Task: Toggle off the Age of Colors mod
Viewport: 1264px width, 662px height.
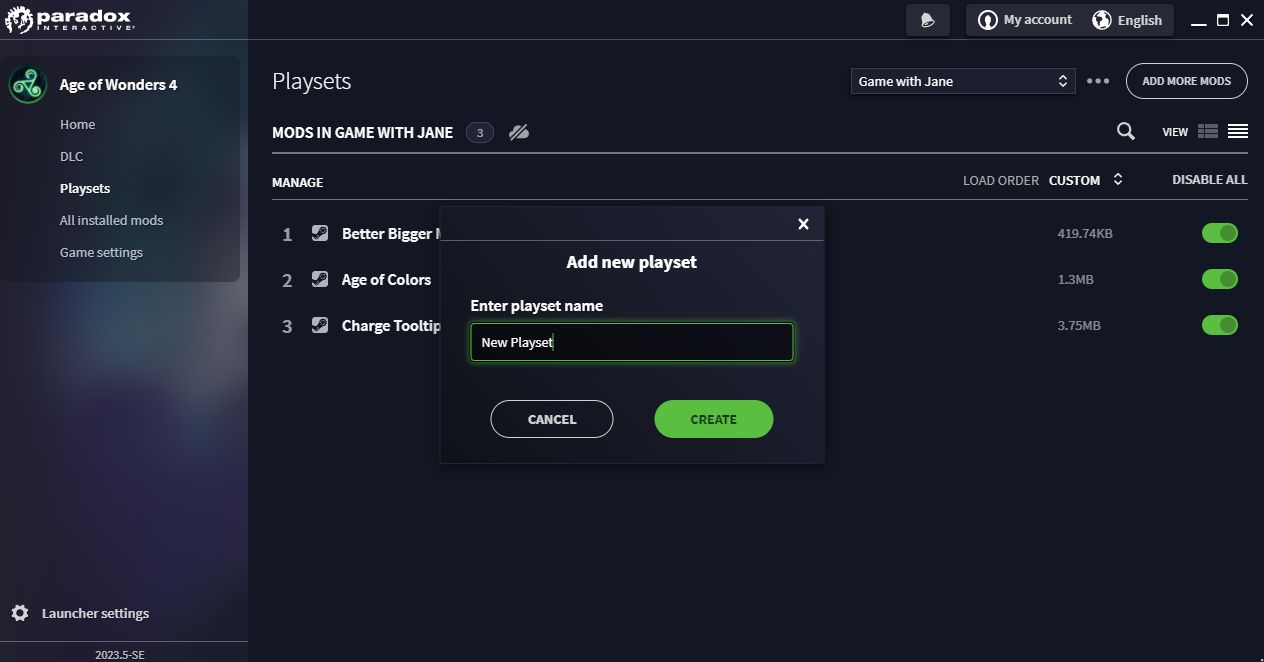Action: [x=1219, y=279]
